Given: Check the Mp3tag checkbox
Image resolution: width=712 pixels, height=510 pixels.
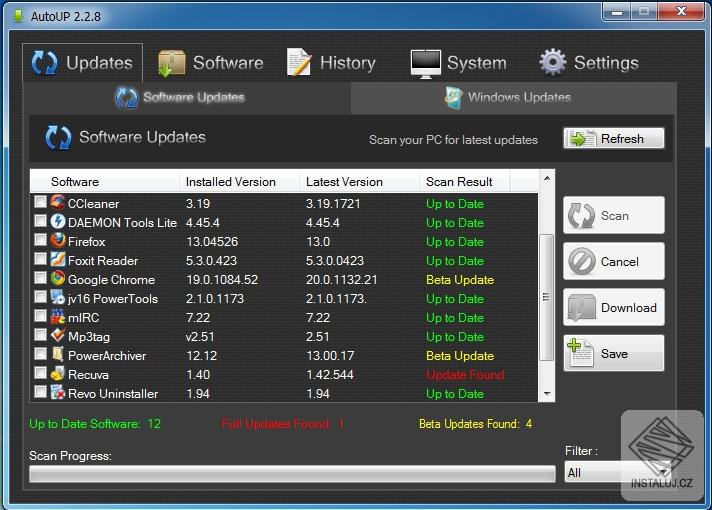Looking at the screenshot, I should (x=40, y=335).
